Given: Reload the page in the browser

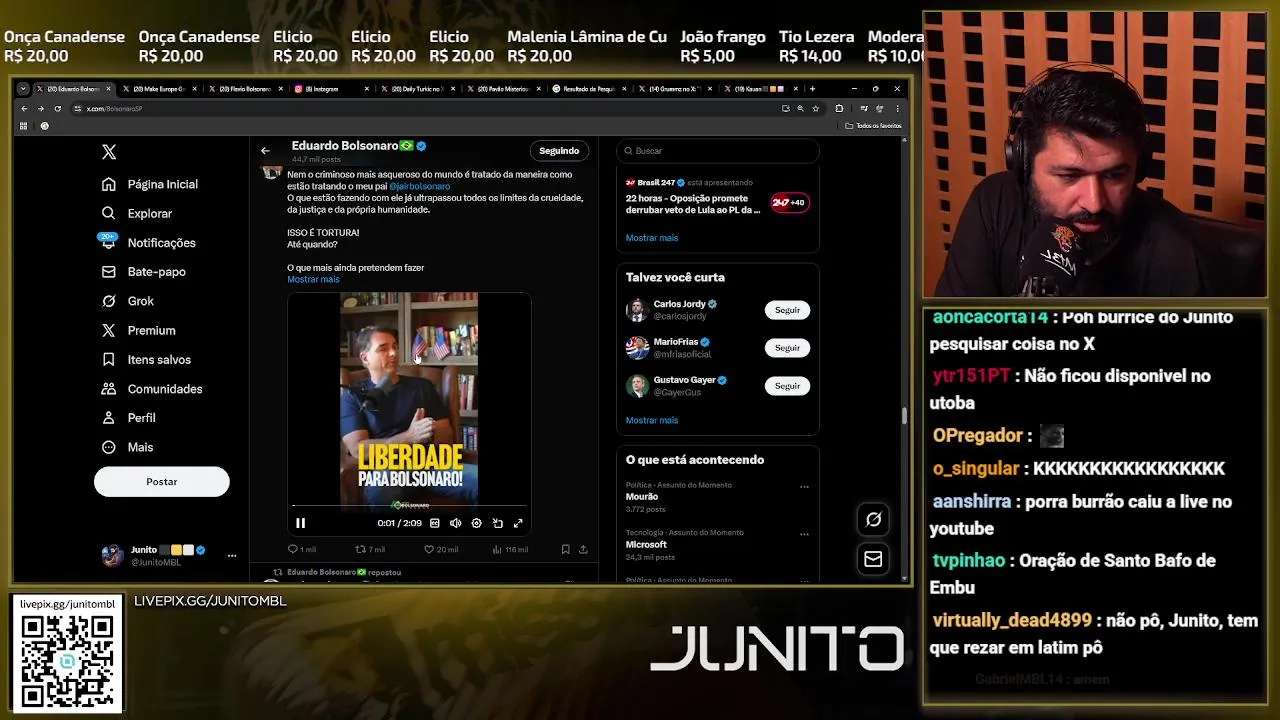Looking at the screenshot, I should point(57,108).
